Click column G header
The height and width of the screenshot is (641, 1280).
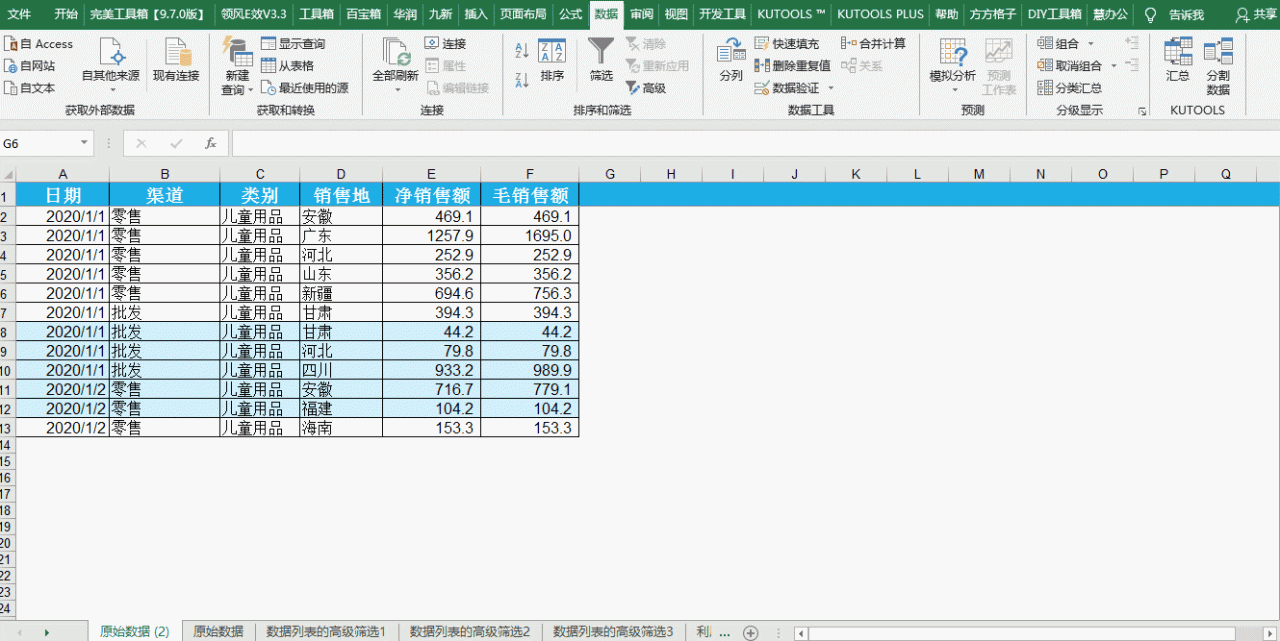tap(610, 174)
